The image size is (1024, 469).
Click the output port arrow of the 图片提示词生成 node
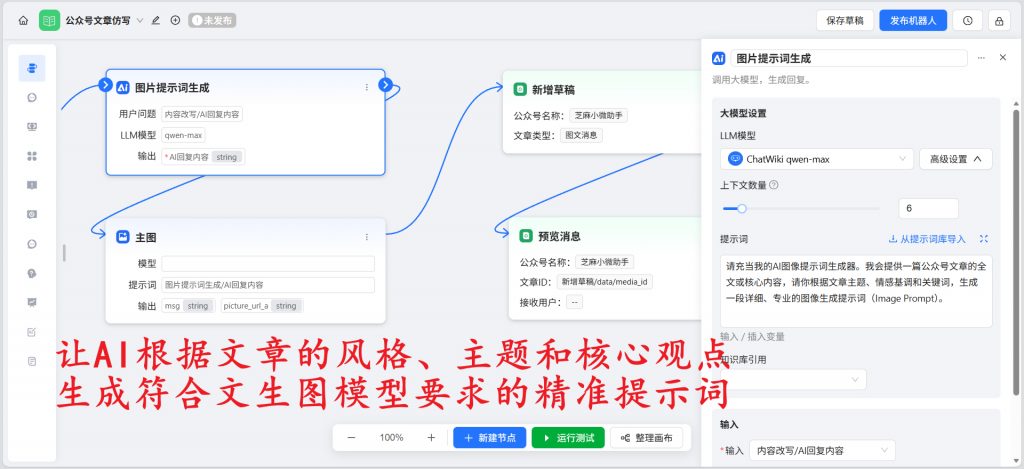point(385,84)
